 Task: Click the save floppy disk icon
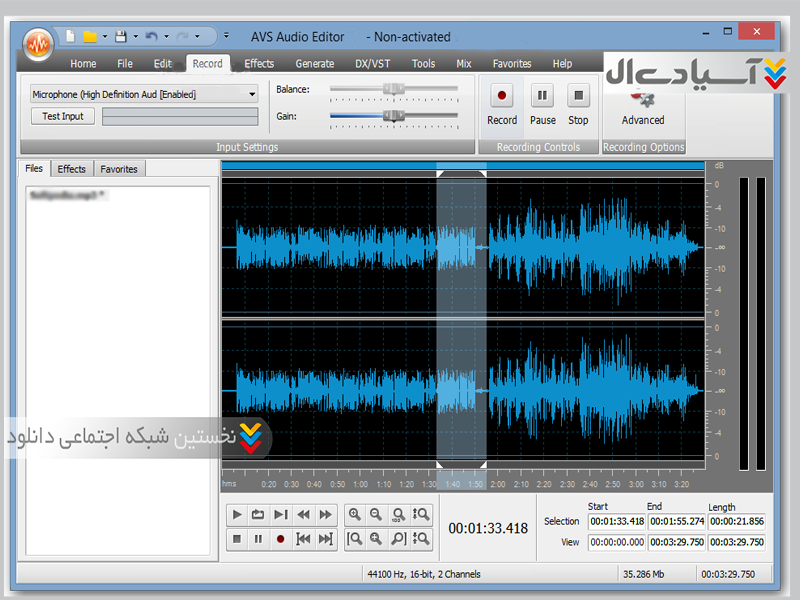[120, 37]
